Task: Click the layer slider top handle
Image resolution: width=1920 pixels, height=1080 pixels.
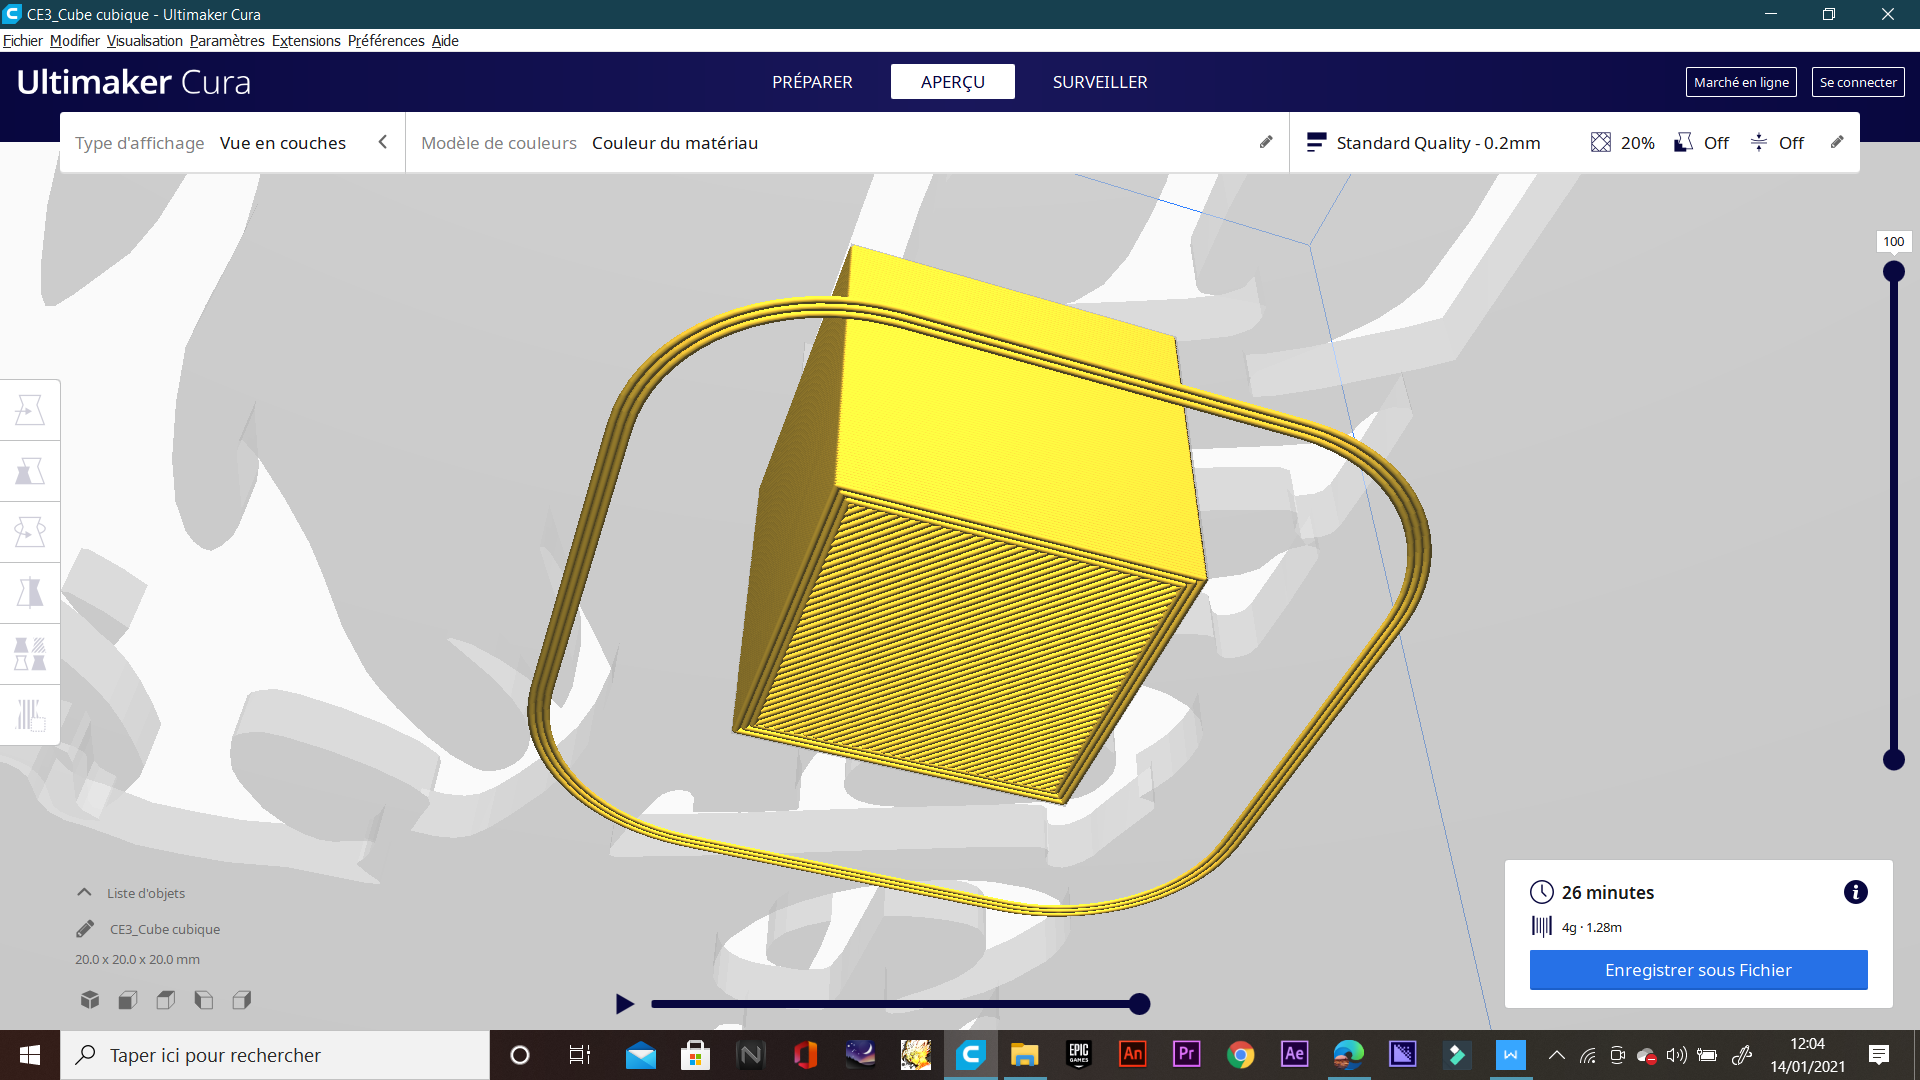Action: point(1893,272)
